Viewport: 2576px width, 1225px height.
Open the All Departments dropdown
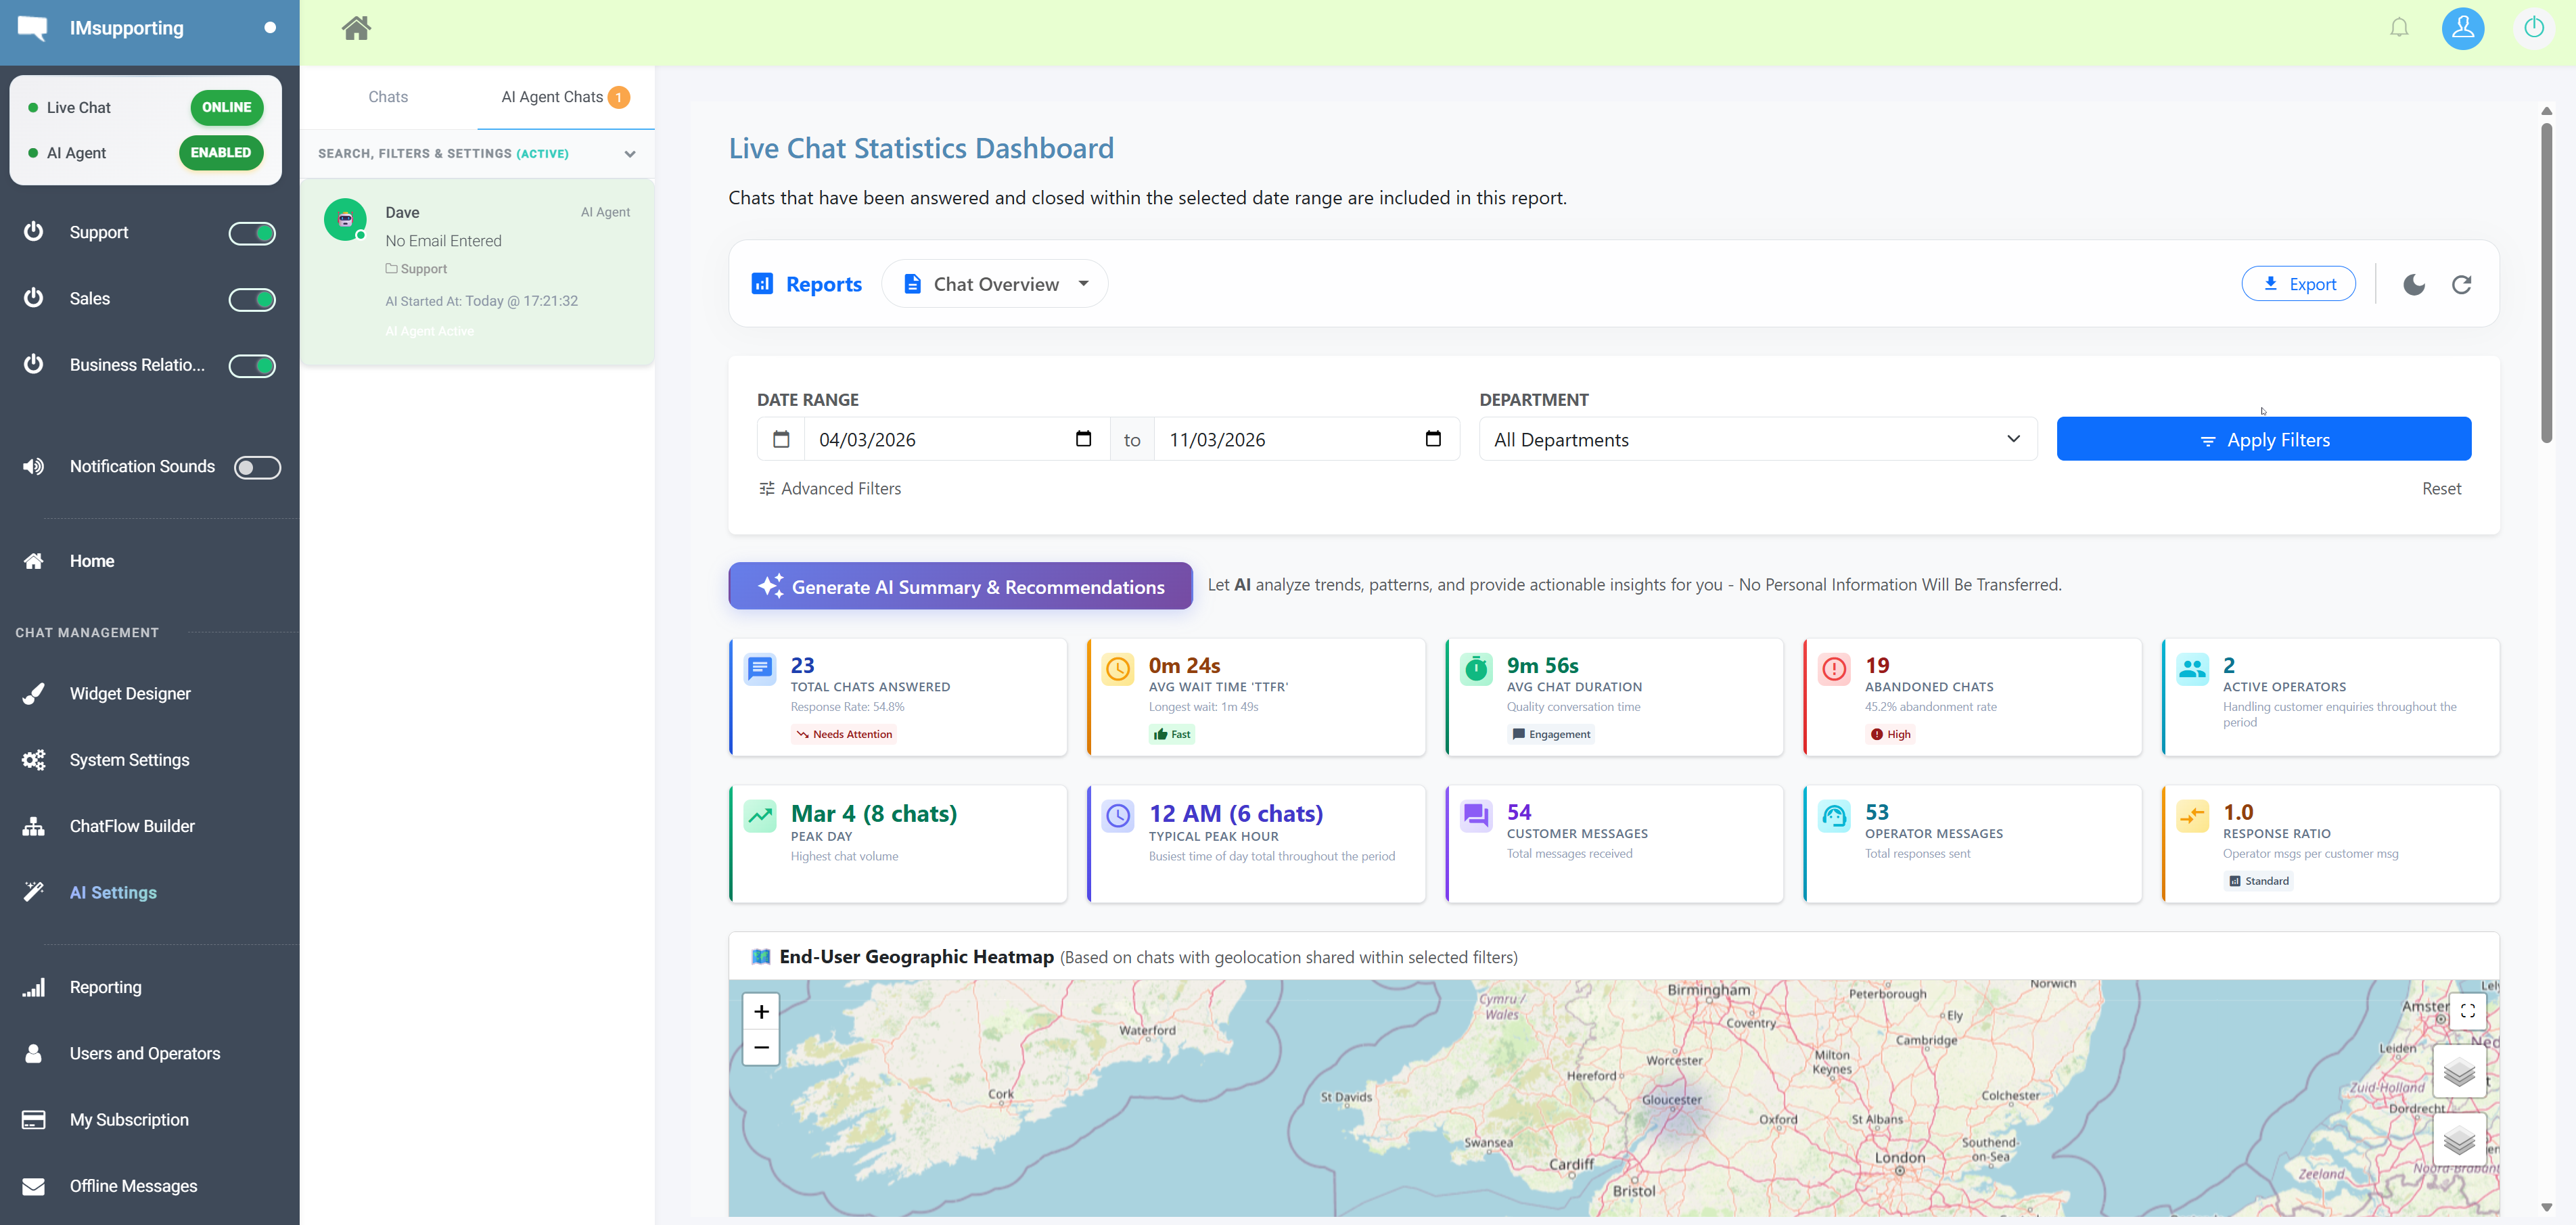tap(1758, 439)
